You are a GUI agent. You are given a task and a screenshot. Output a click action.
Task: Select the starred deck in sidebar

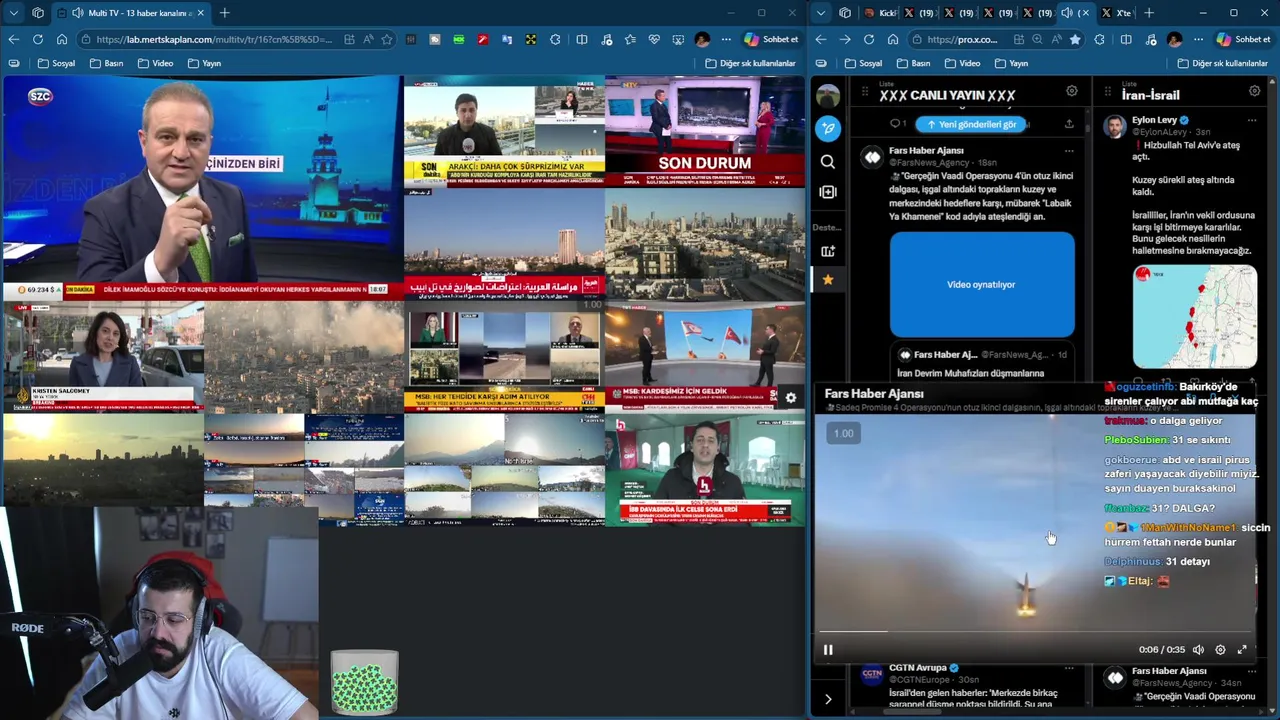pos(828,280)
